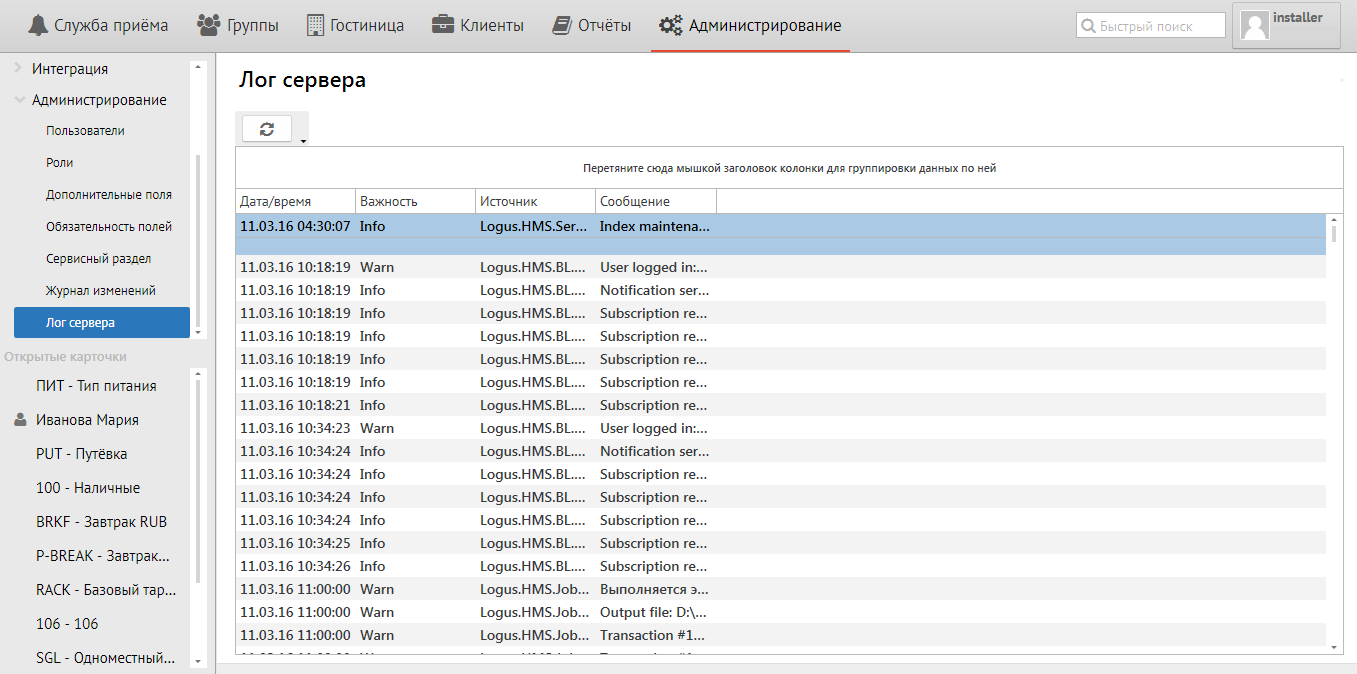Open the Иванова Мария card
The image size is (1357, 674).
point(87,420)
